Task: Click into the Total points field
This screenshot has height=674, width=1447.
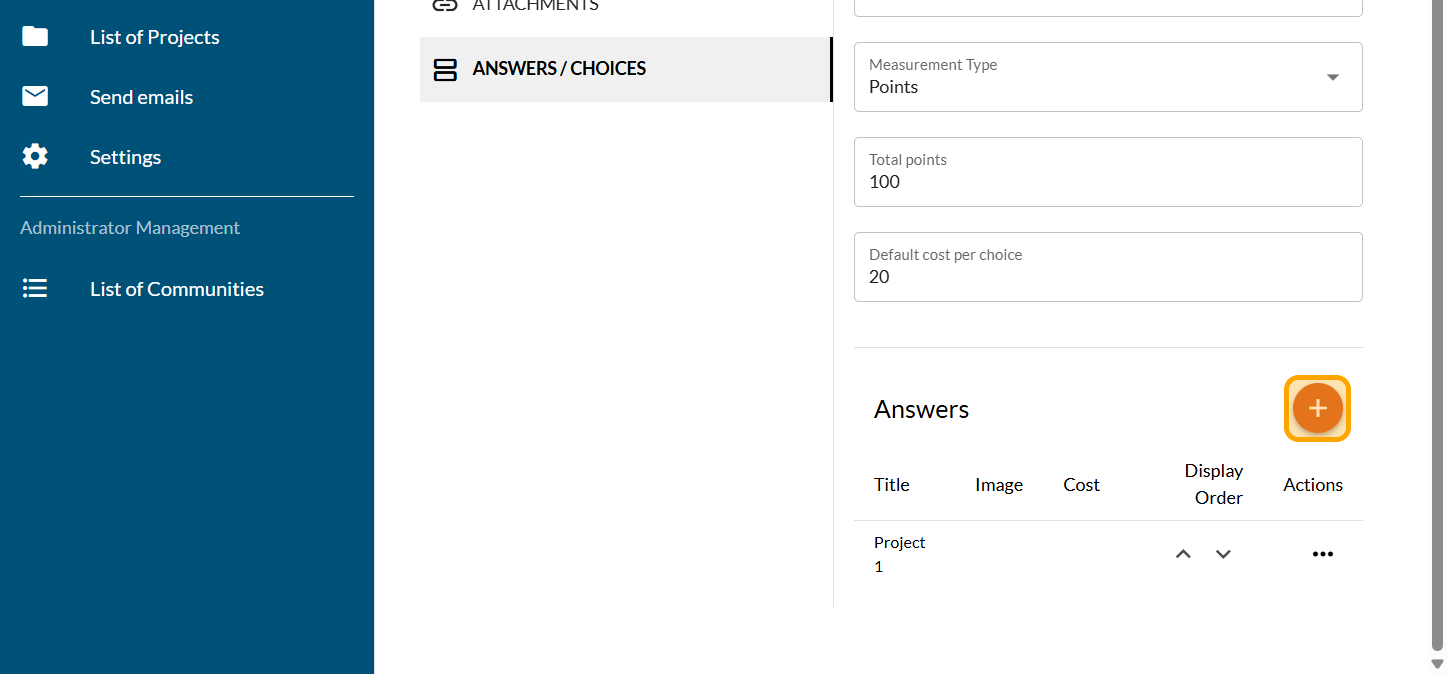Action: tap(1107, 182)
